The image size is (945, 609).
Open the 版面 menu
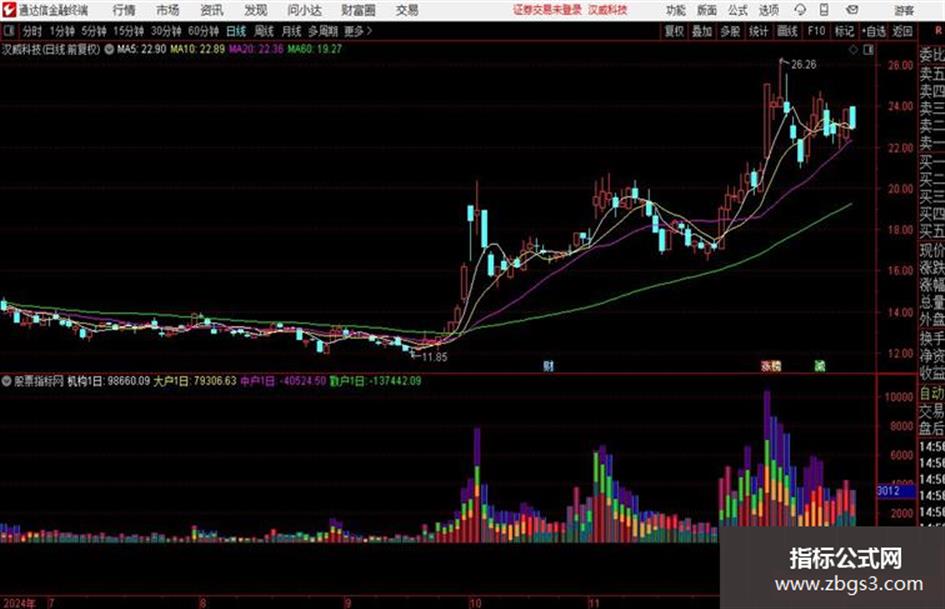pyautogui.click(x=707, y=10)
